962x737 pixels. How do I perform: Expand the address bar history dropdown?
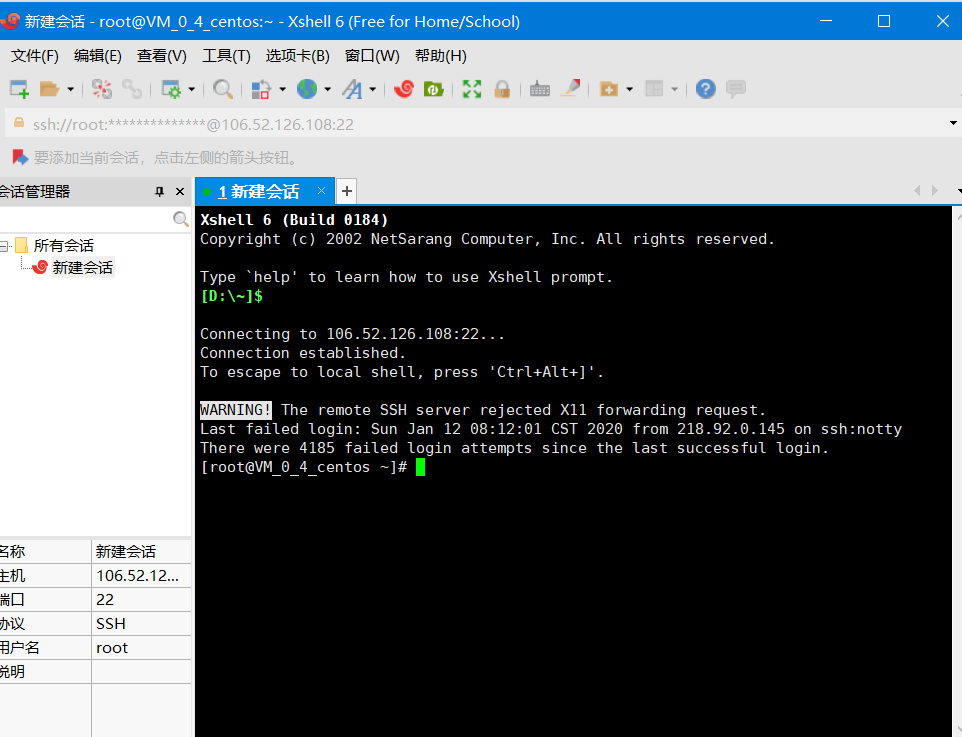(x=953, y=123)
